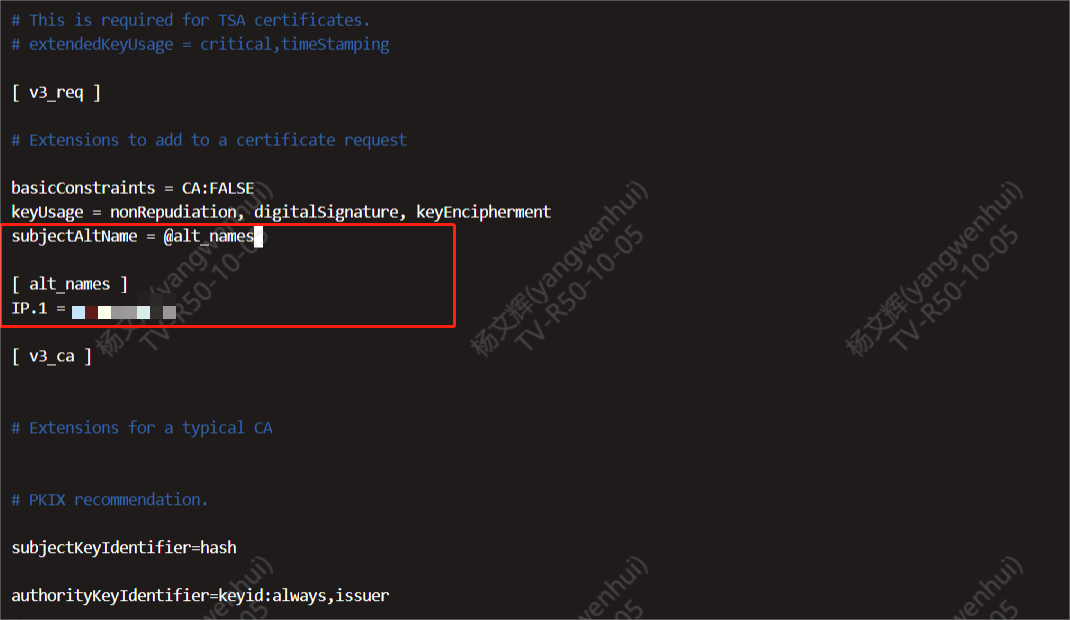Screen dimensions: 1070x620
Task: Click the comment line 'This is required for TSA certificates.'
Action: point(190,20)
